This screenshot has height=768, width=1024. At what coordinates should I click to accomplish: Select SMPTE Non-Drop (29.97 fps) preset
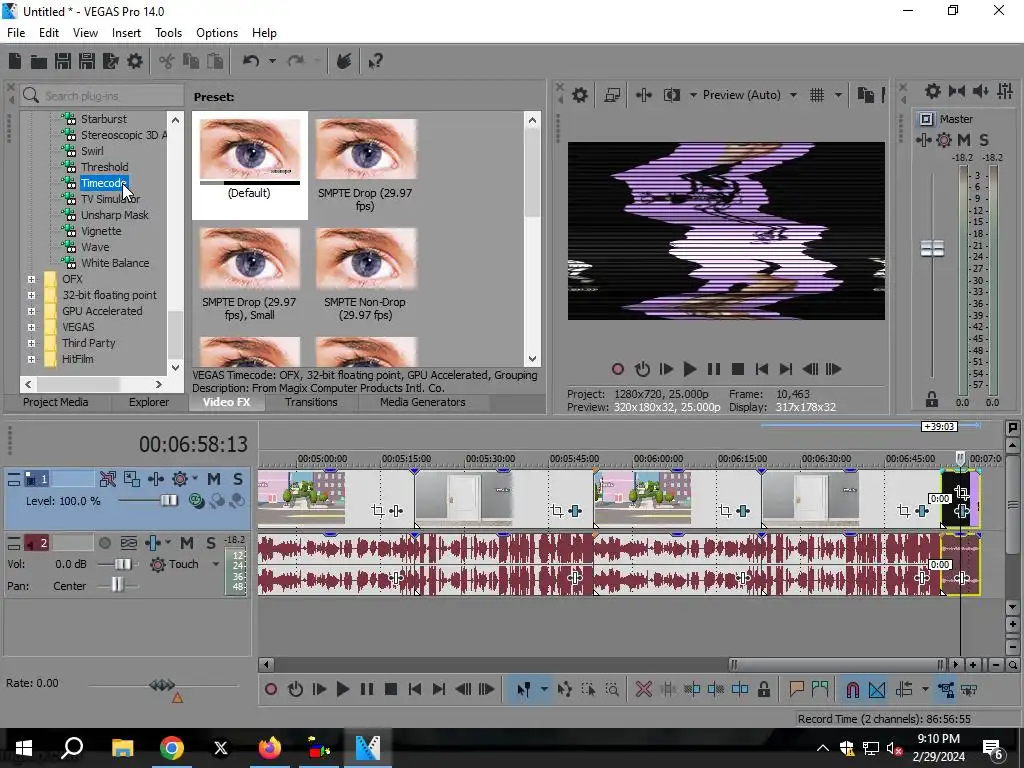(x=365, y=274)
